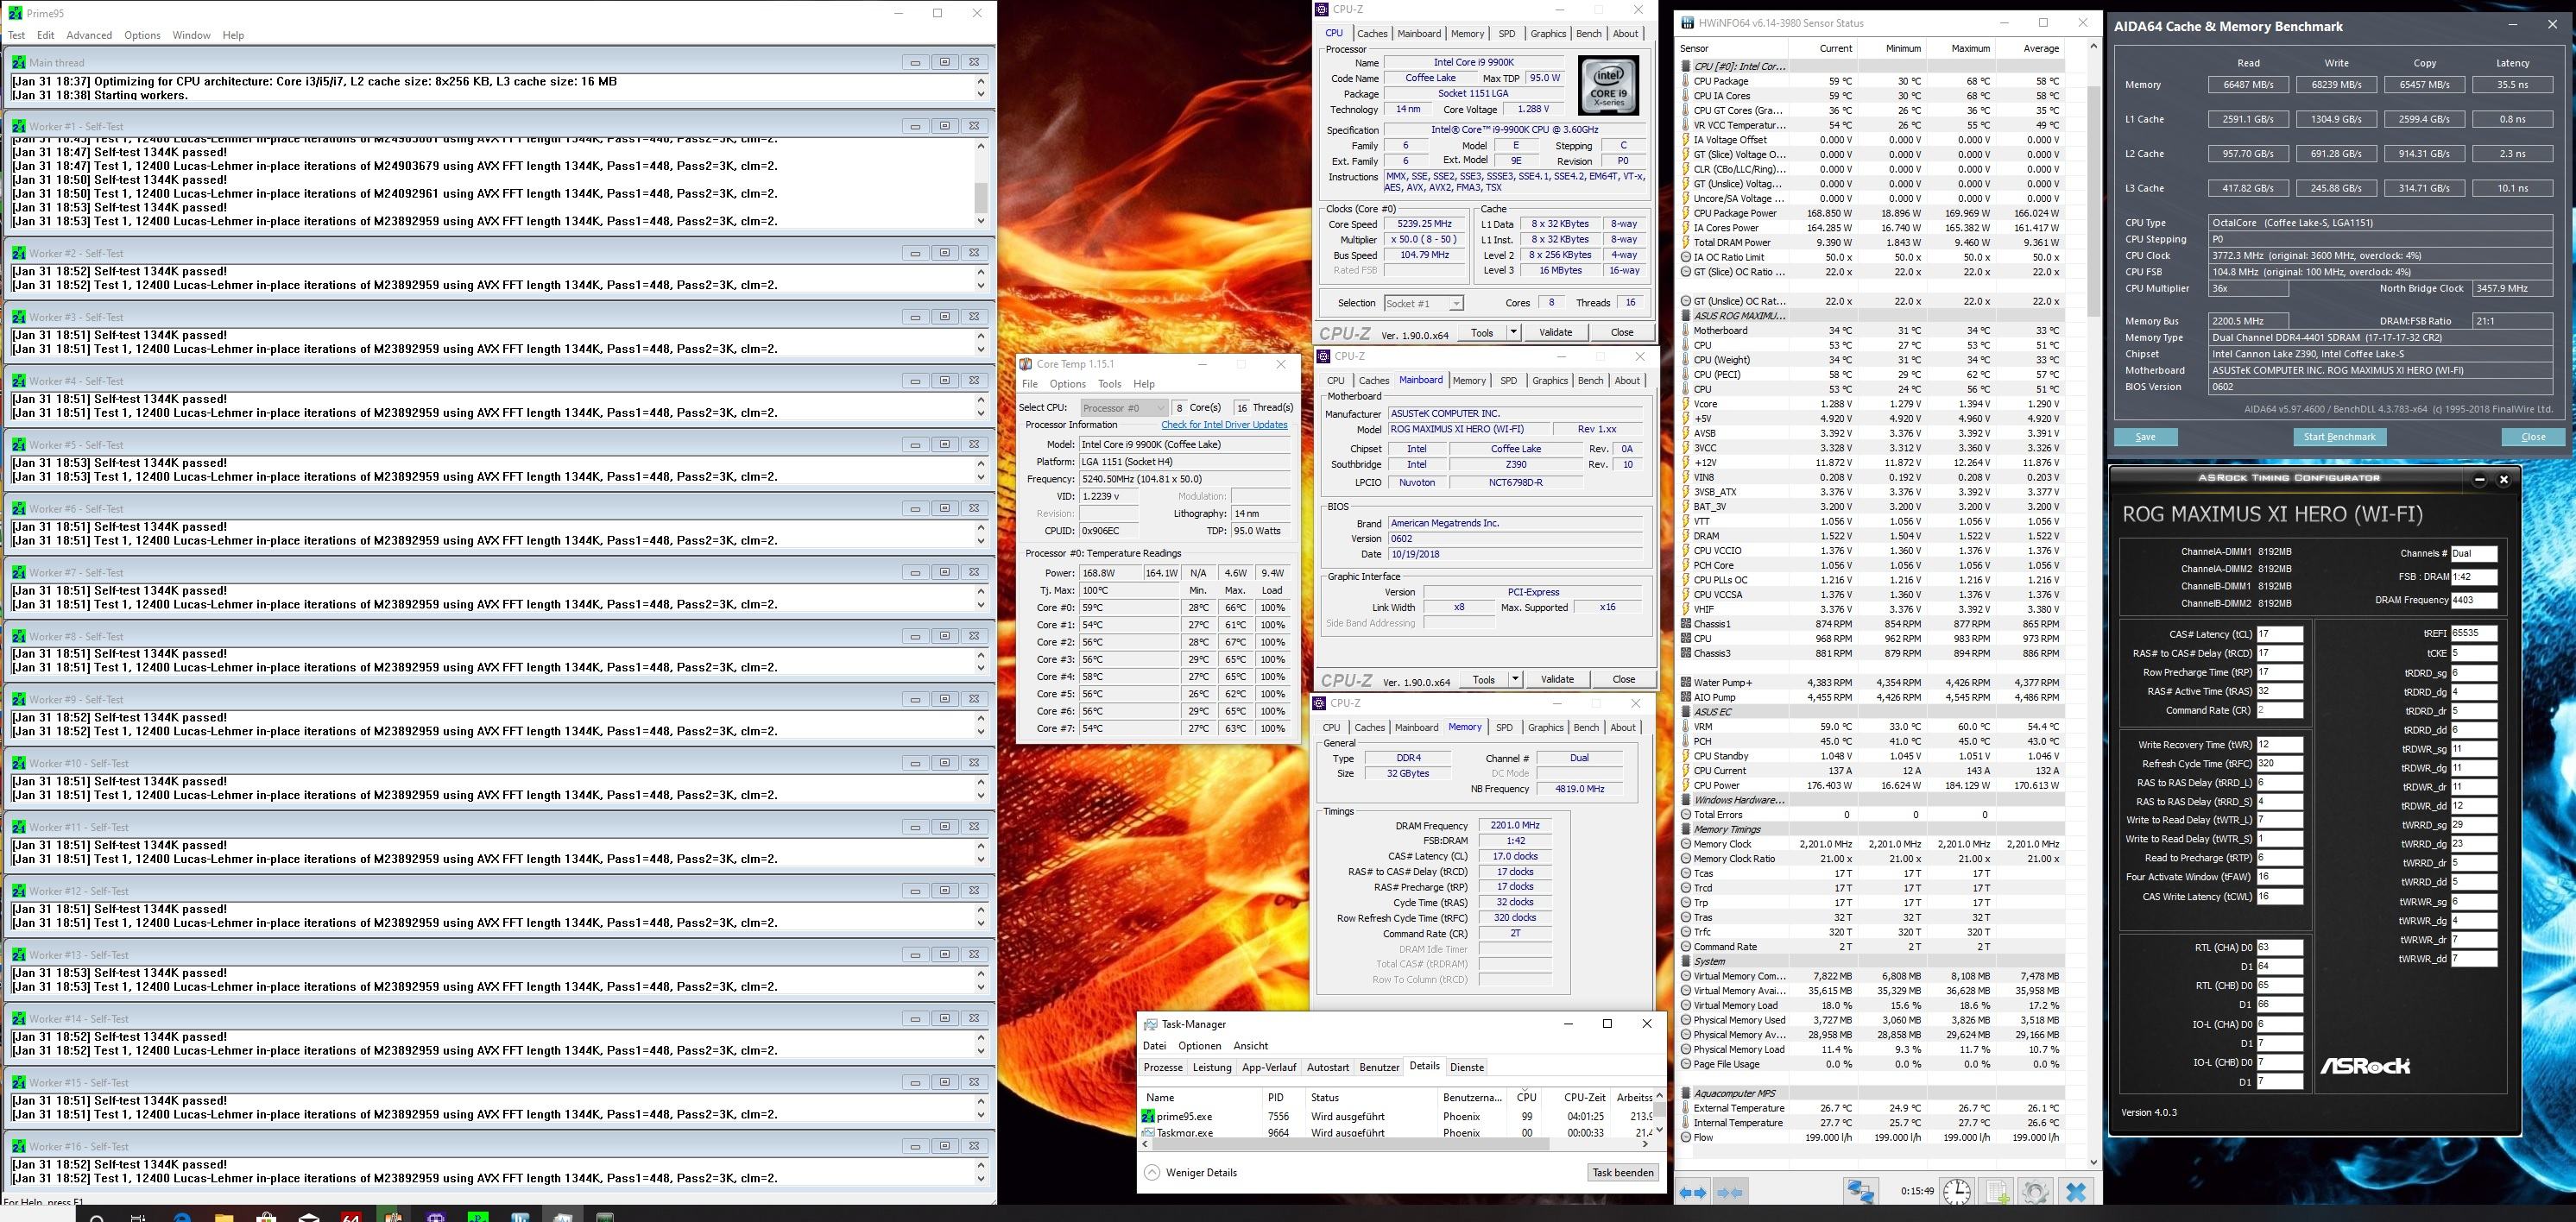Click Close button in Mainboard CPU-Z window
This screenshot has width=2576, height=1222.
pyautogui.click(x=1624, y=679)
